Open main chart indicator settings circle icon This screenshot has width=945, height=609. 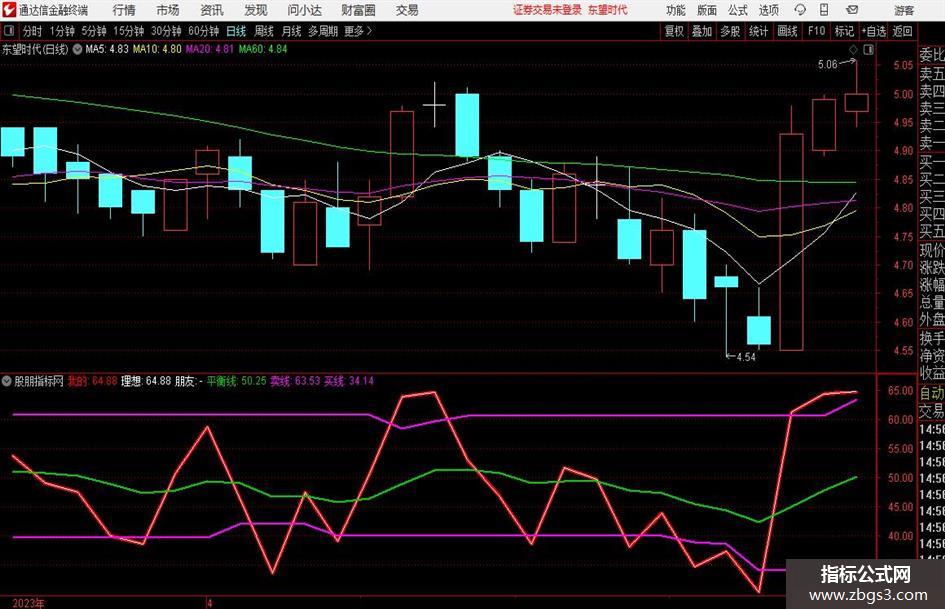pos(77,49)
